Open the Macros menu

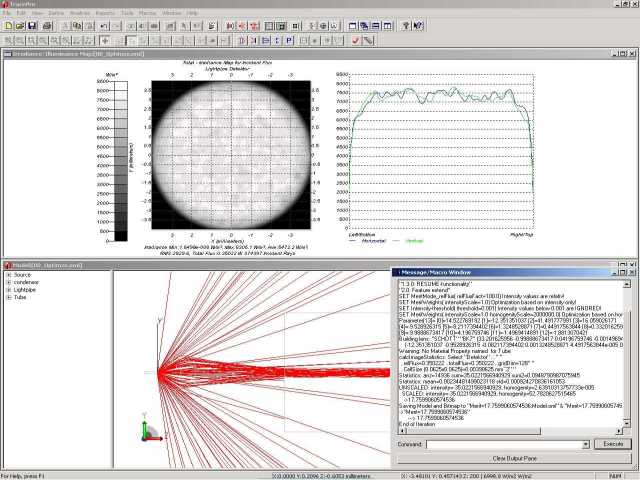147,13
